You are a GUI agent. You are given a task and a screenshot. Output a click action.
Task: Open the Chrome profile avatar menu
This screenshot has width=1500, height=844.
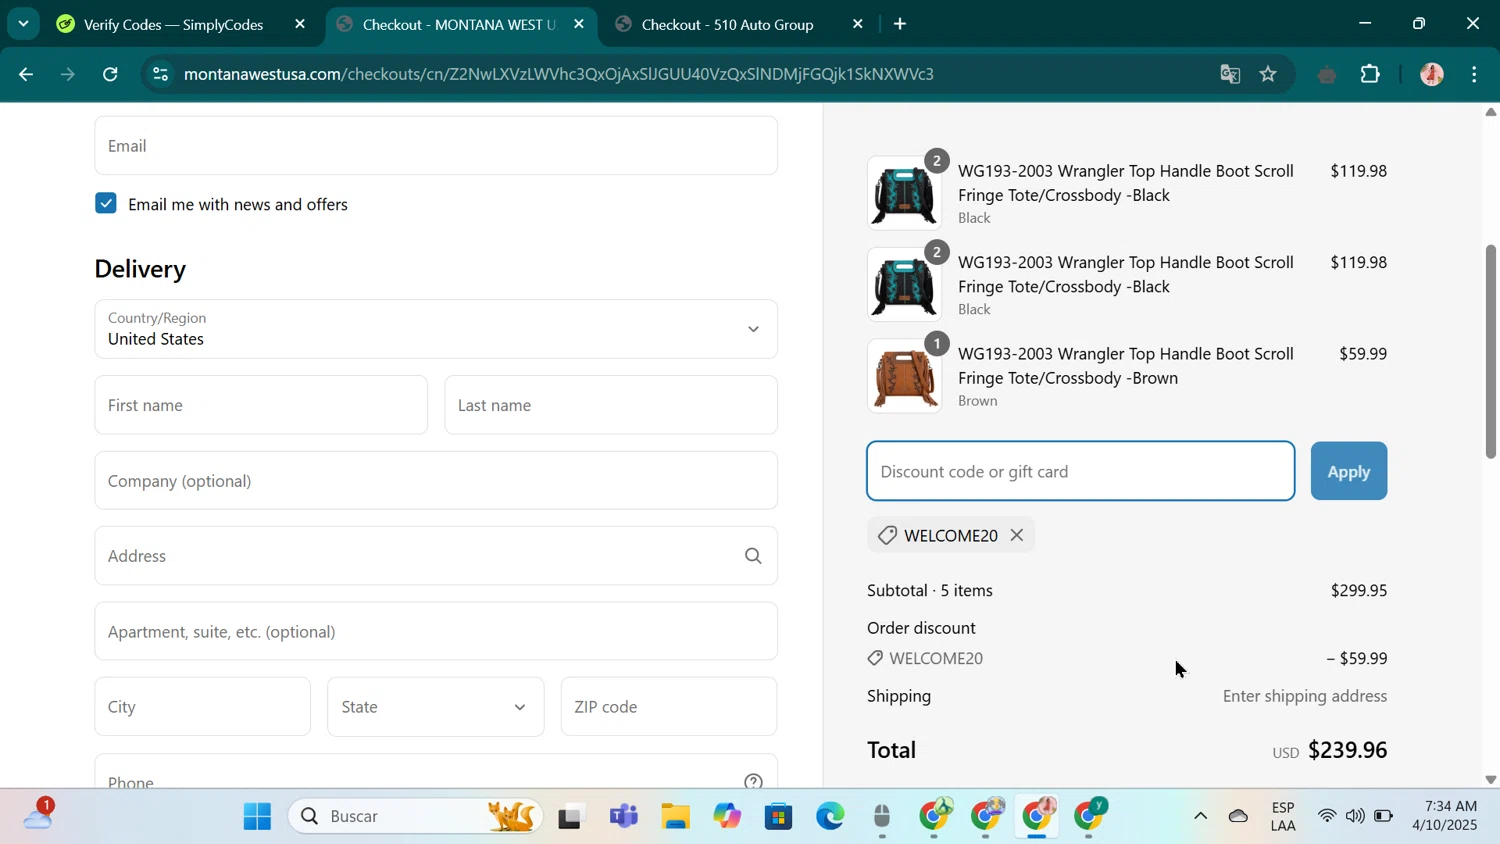click(x=1432, y=74)
